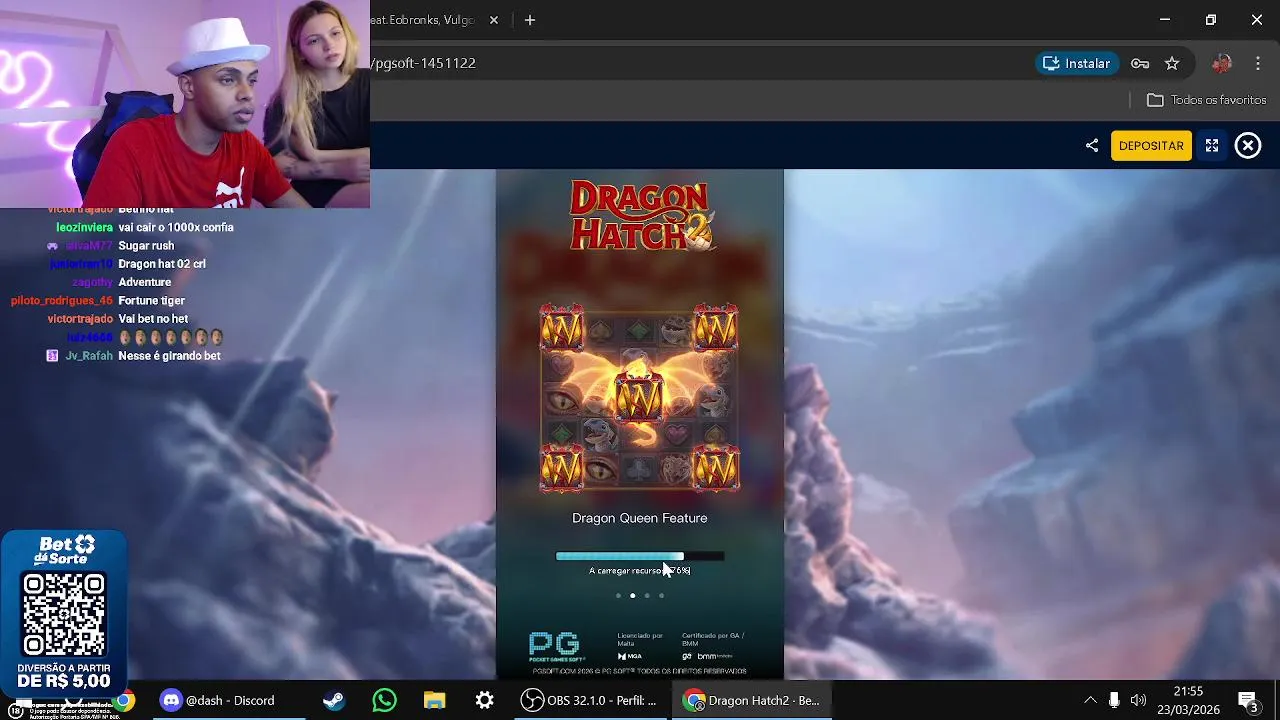The width and height of the screenshot is (1280, 720).
Task: Click the 'DE R$ 5,00' banner text
Action: tap(64, 681)
